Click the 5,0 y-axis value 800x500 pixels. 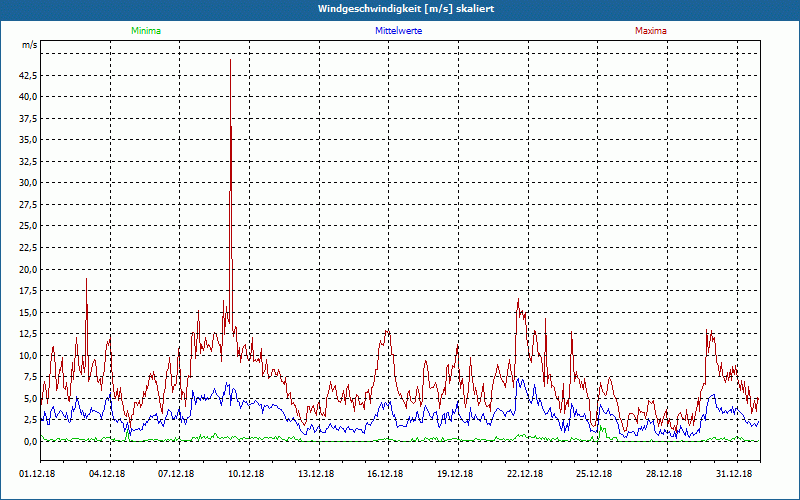(x=30, y=399)
